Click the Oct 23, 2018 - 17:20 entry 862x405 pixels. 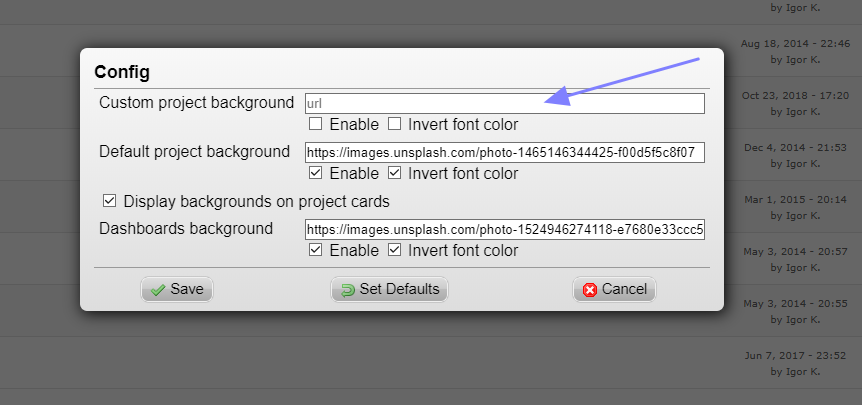tap(795, 103)
